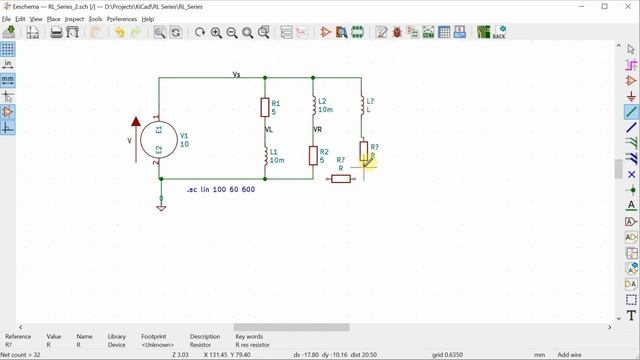Open Find in schematic
Image resolution: width=640 pixels, height=360 pixels.
click(x=160, y=32)
